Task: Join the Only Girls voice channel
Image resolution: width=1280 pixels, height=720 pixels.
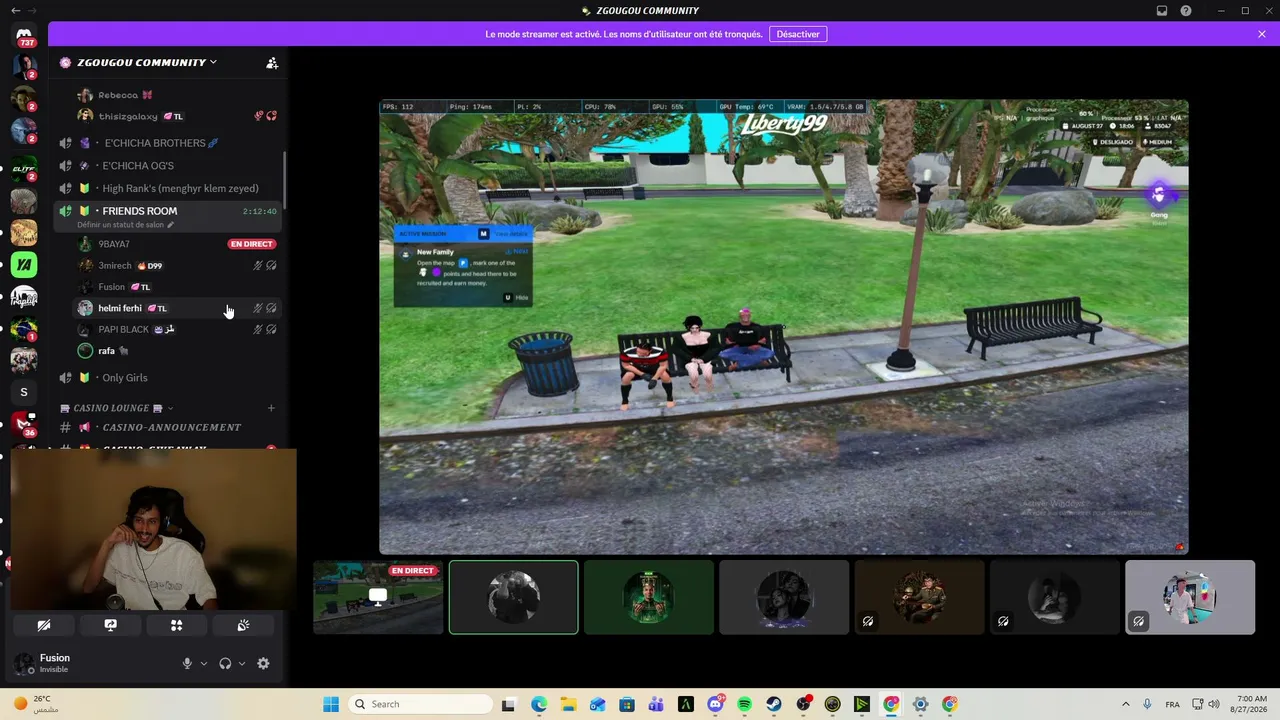Action: [x=166, y=378]
